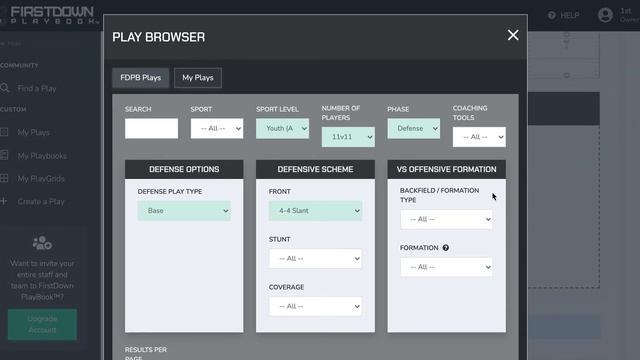The width and height of the screenshot is (640, 360).
Task: Click Create a Play in sidebar
Action: pos(41,202)
